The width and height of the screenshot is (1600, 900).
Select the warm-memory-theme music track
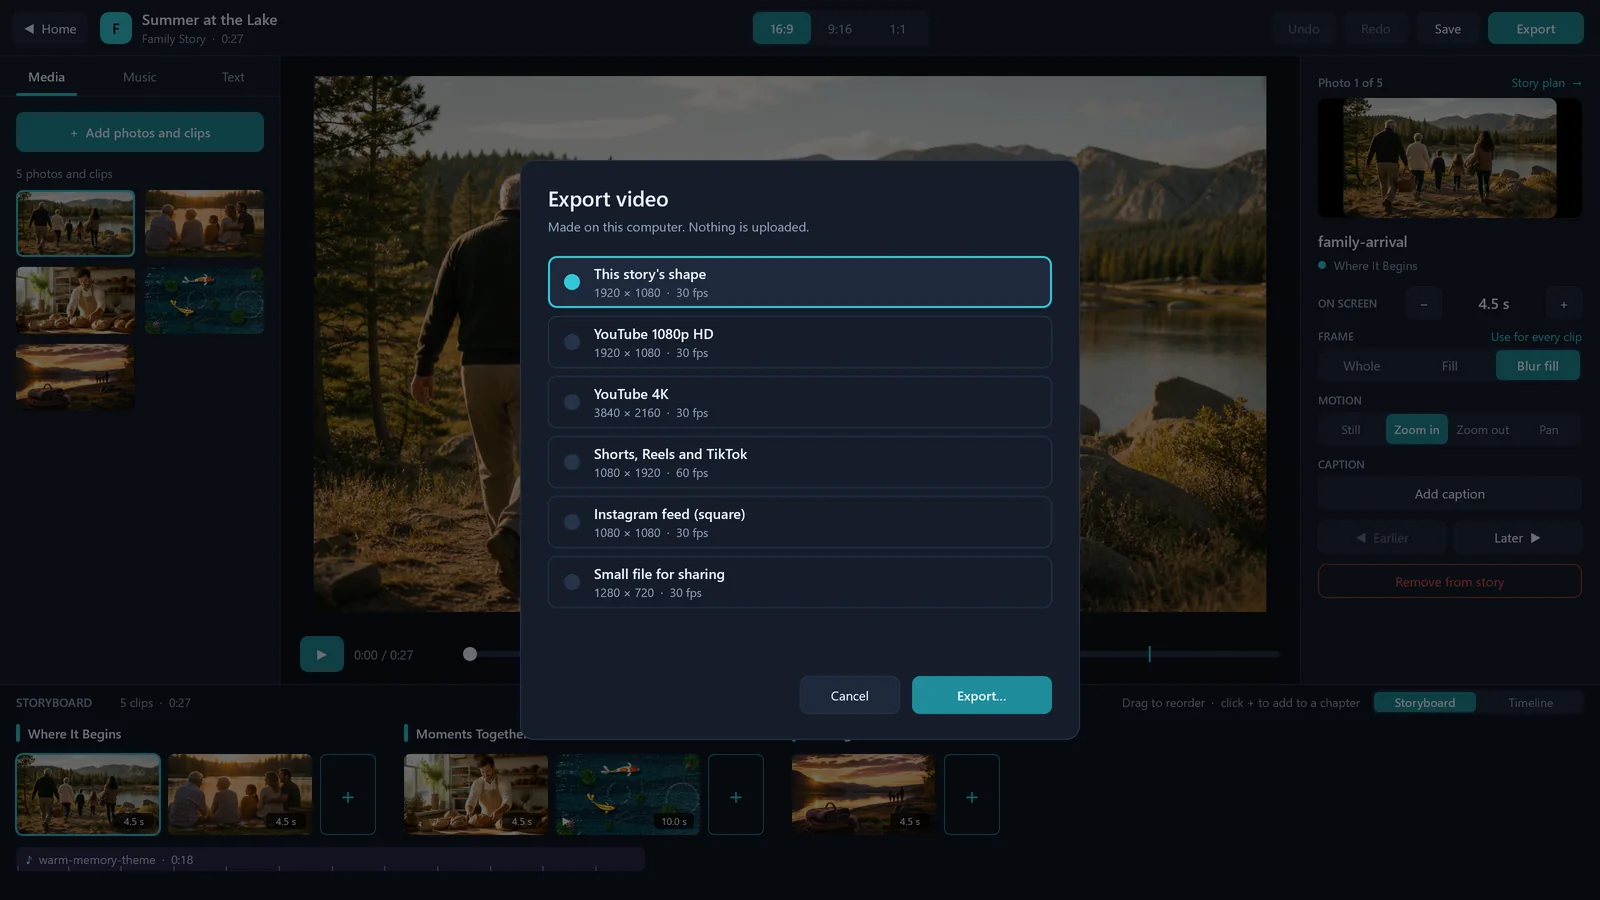330,860
